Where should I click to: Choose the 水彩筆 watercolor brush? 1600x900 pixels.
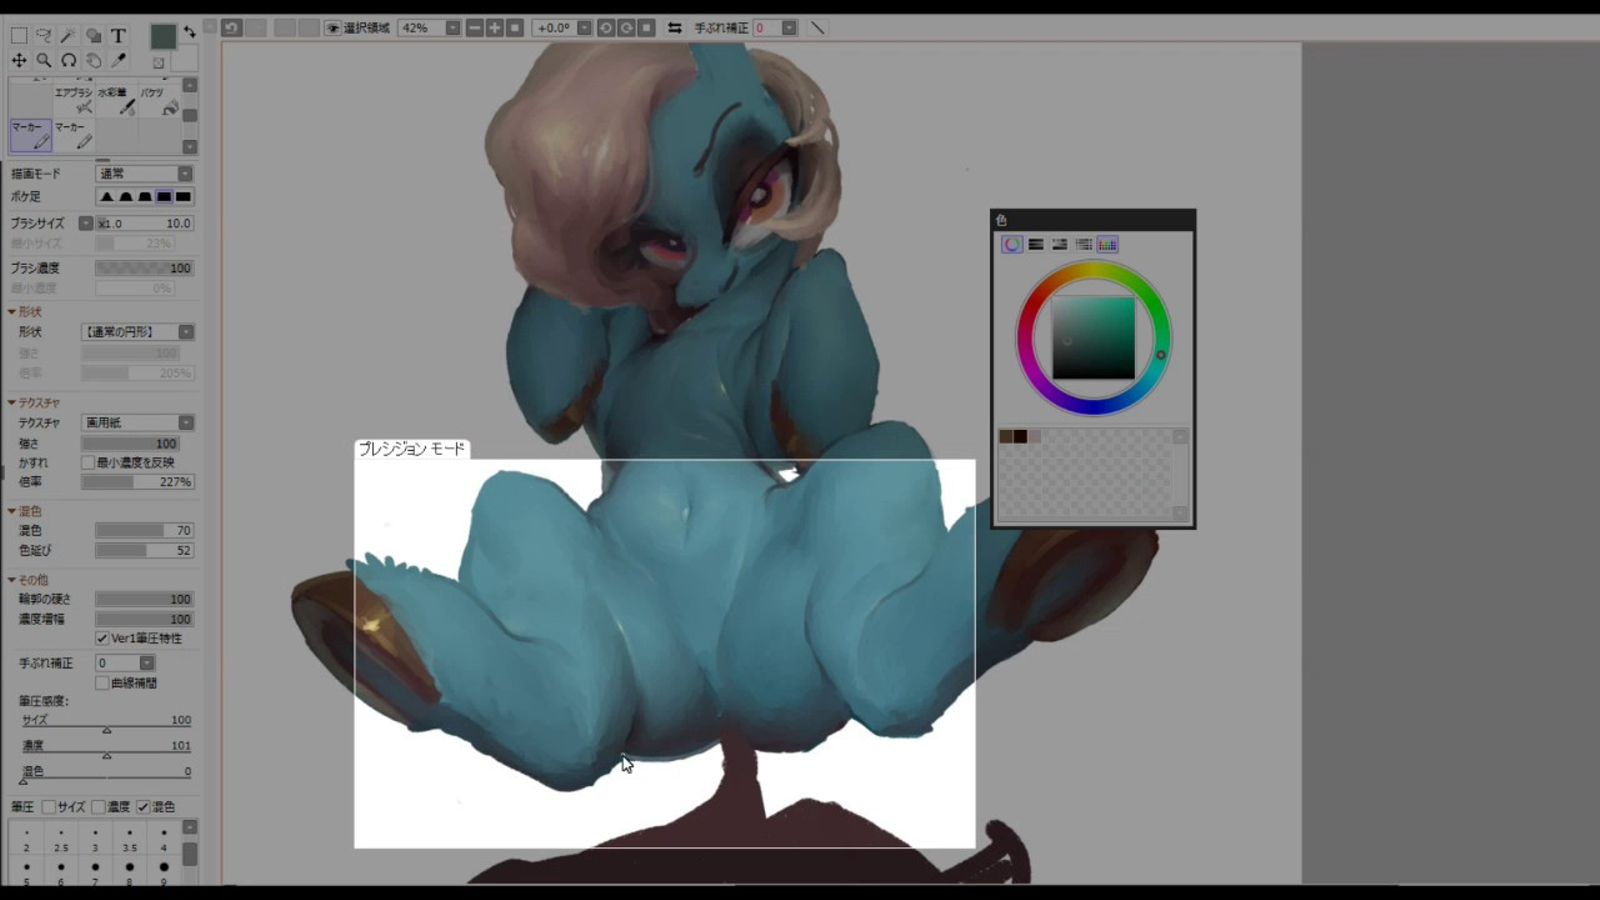click(x=117, y=100)
